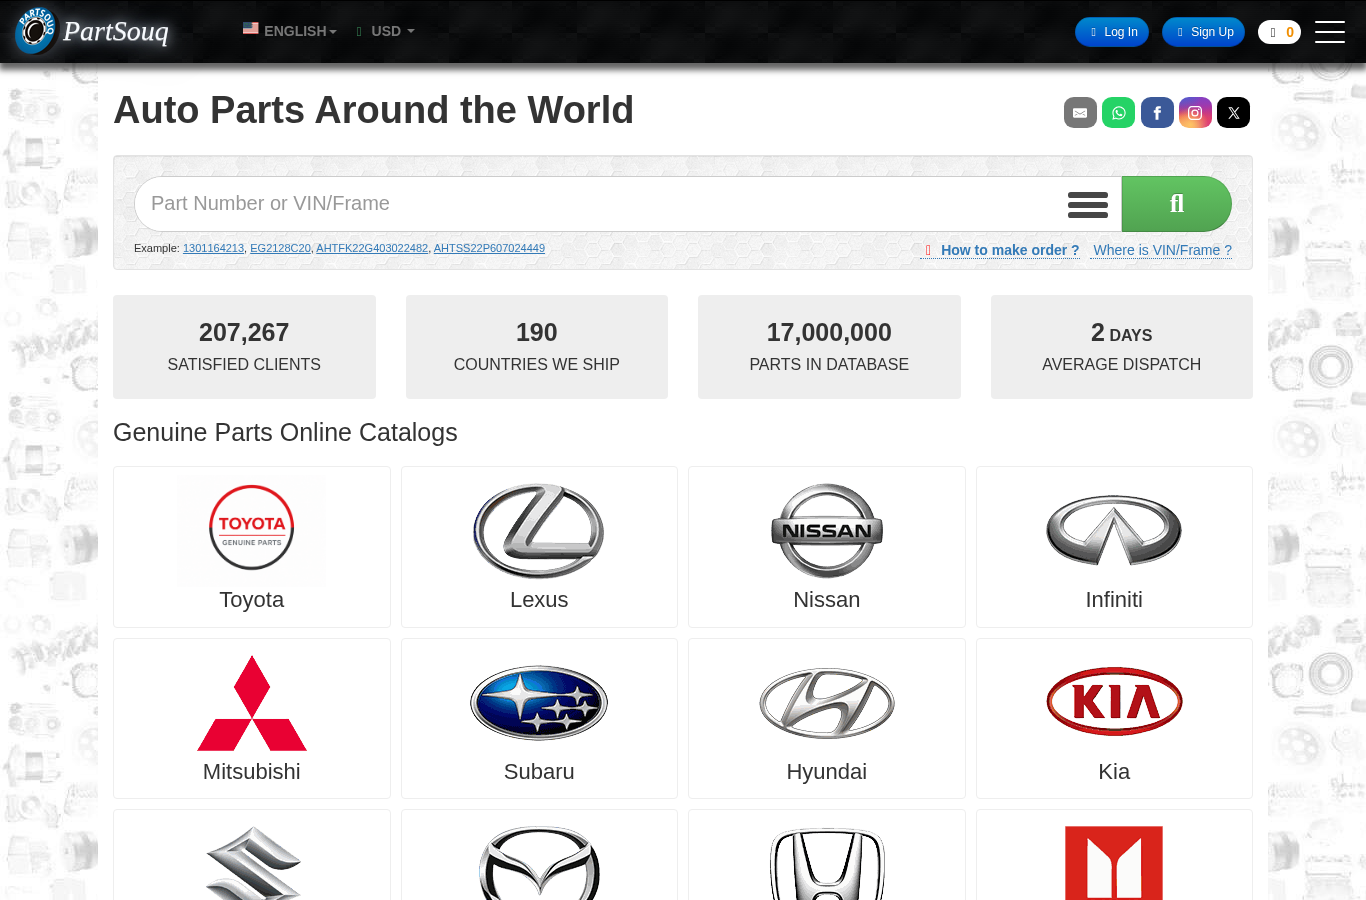This screenshot has width=1366, height=900.
Task: Click the '2 Days Average Dispatch' stat box
Action: [x=1122, y=347]
